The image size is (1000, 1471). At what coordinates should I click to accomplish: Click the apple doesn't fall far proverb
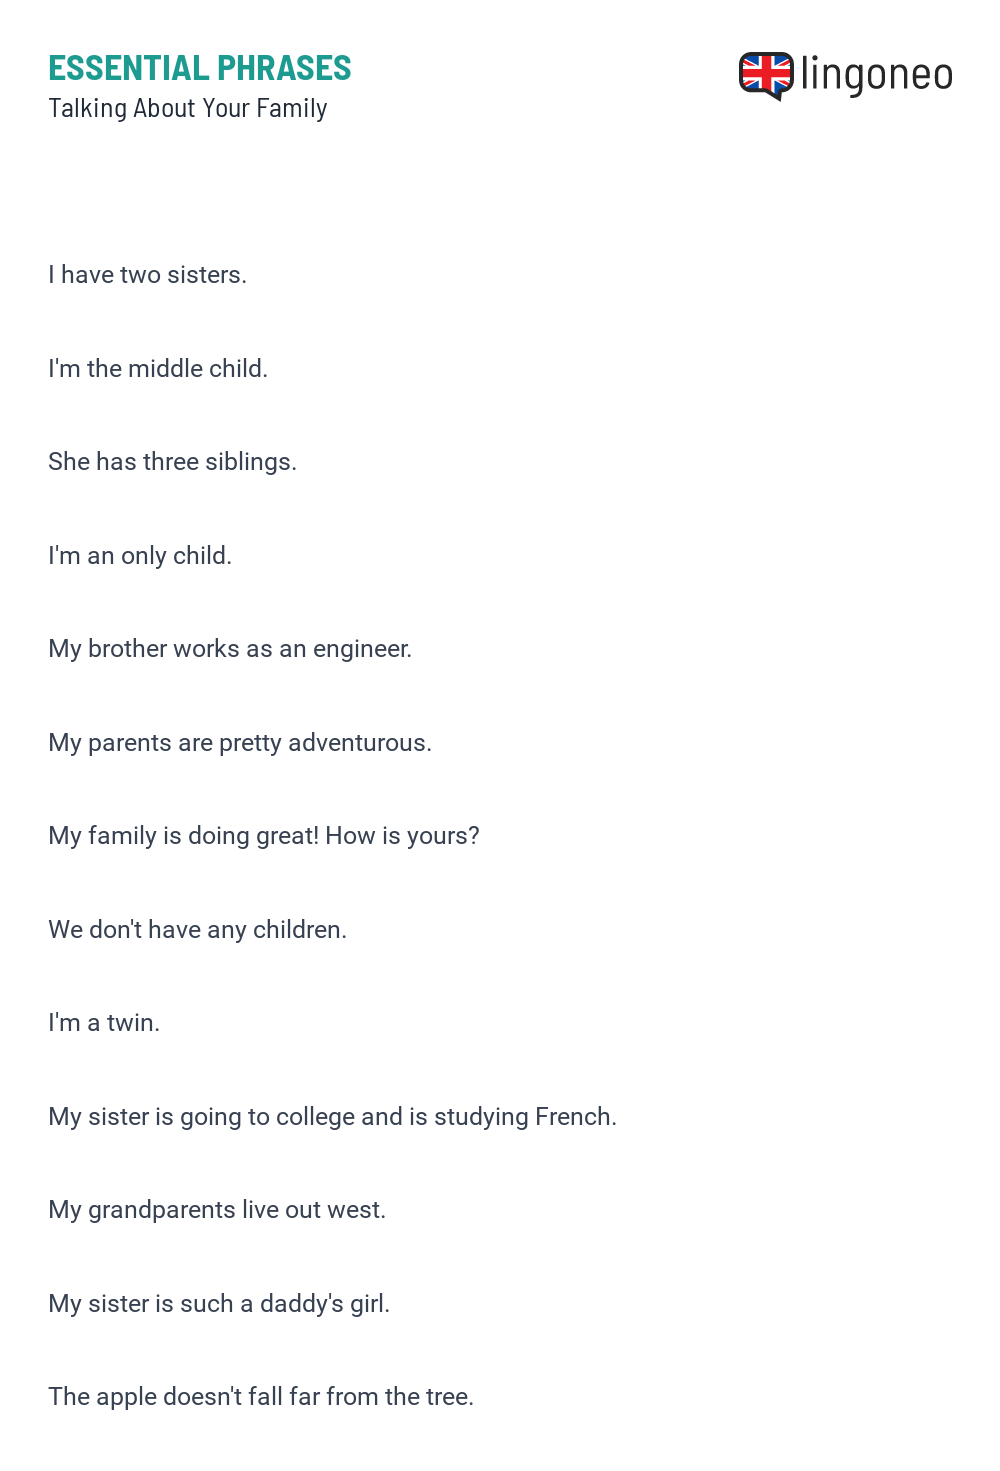coord(261,1397)
